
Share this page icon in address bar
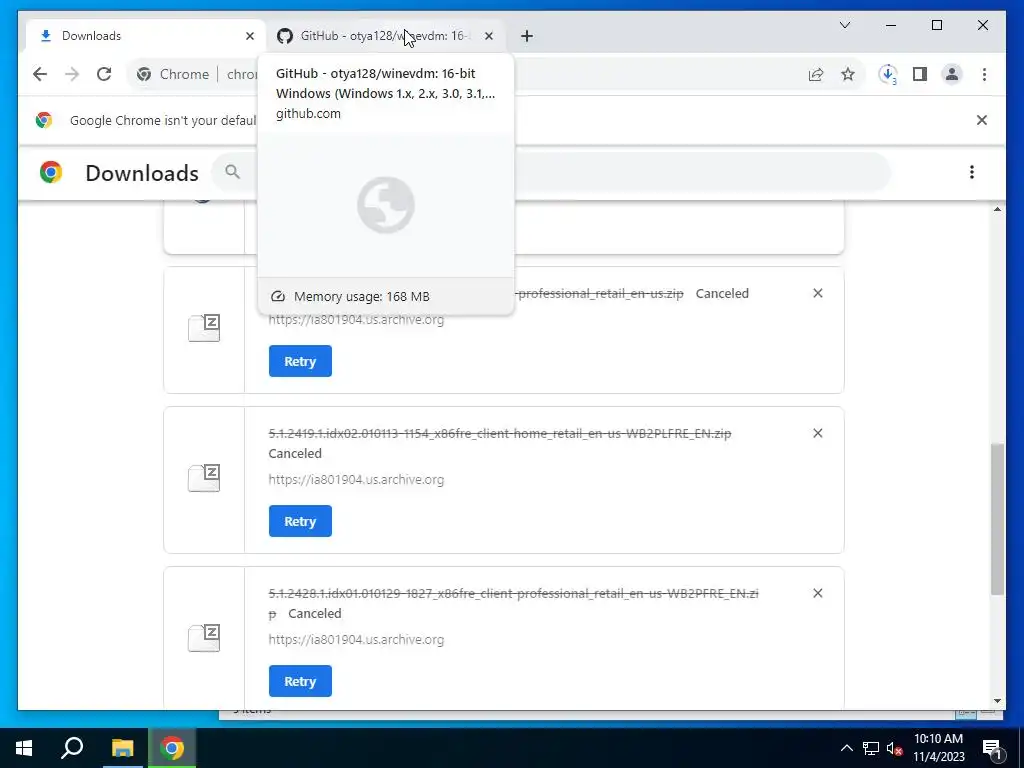pyautogui.click(x=816, y=74)
